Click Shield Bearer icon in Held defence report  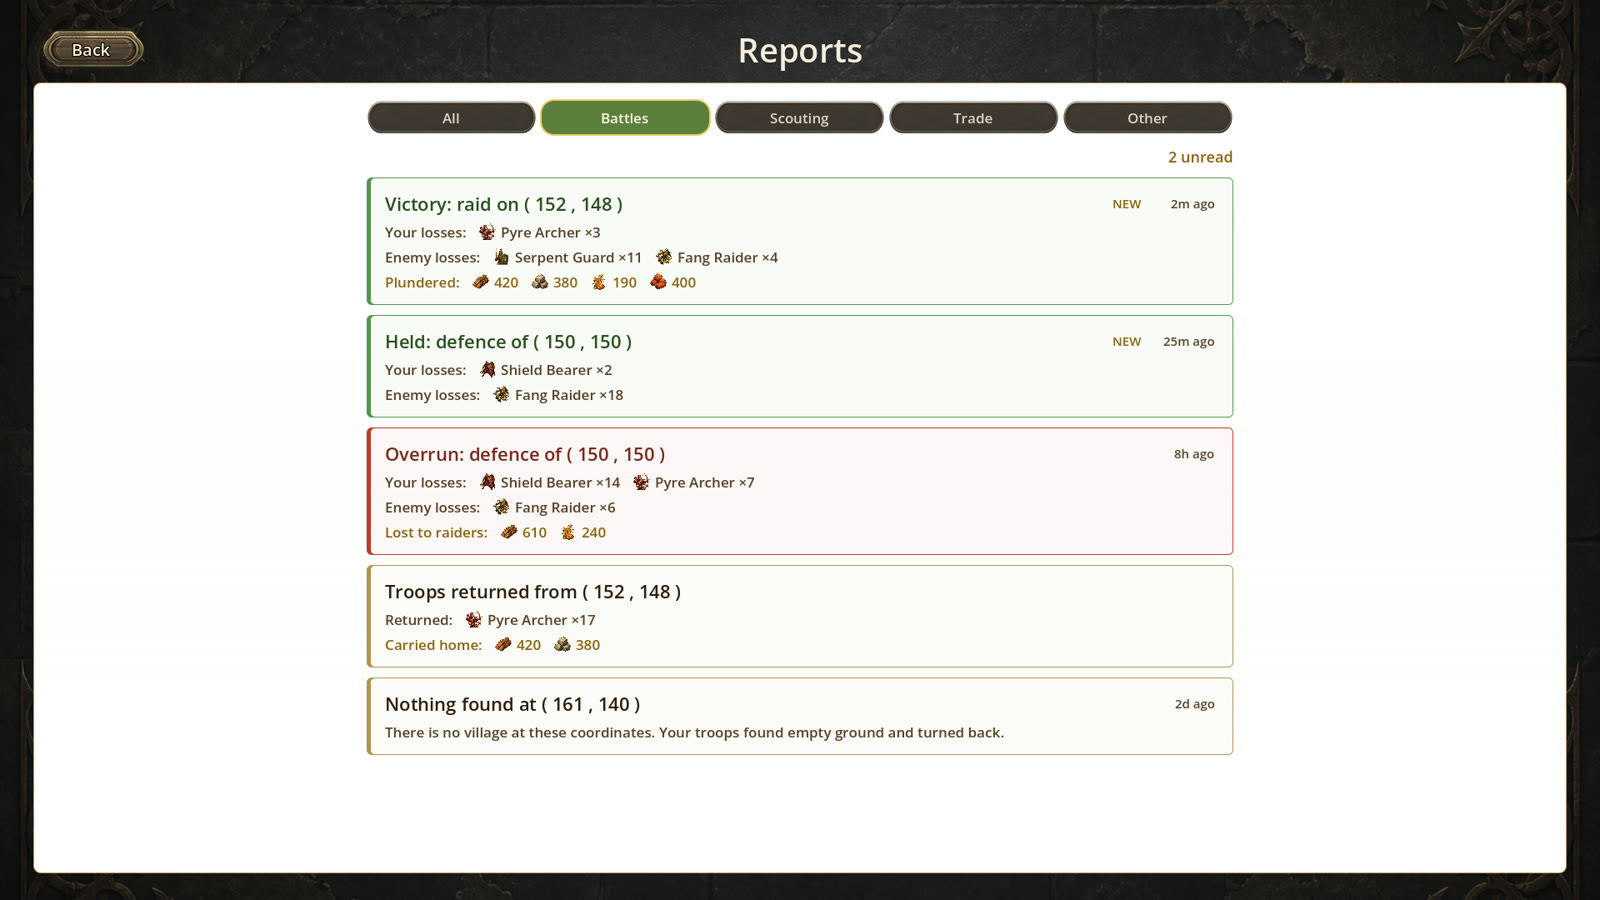coord(487,370)
